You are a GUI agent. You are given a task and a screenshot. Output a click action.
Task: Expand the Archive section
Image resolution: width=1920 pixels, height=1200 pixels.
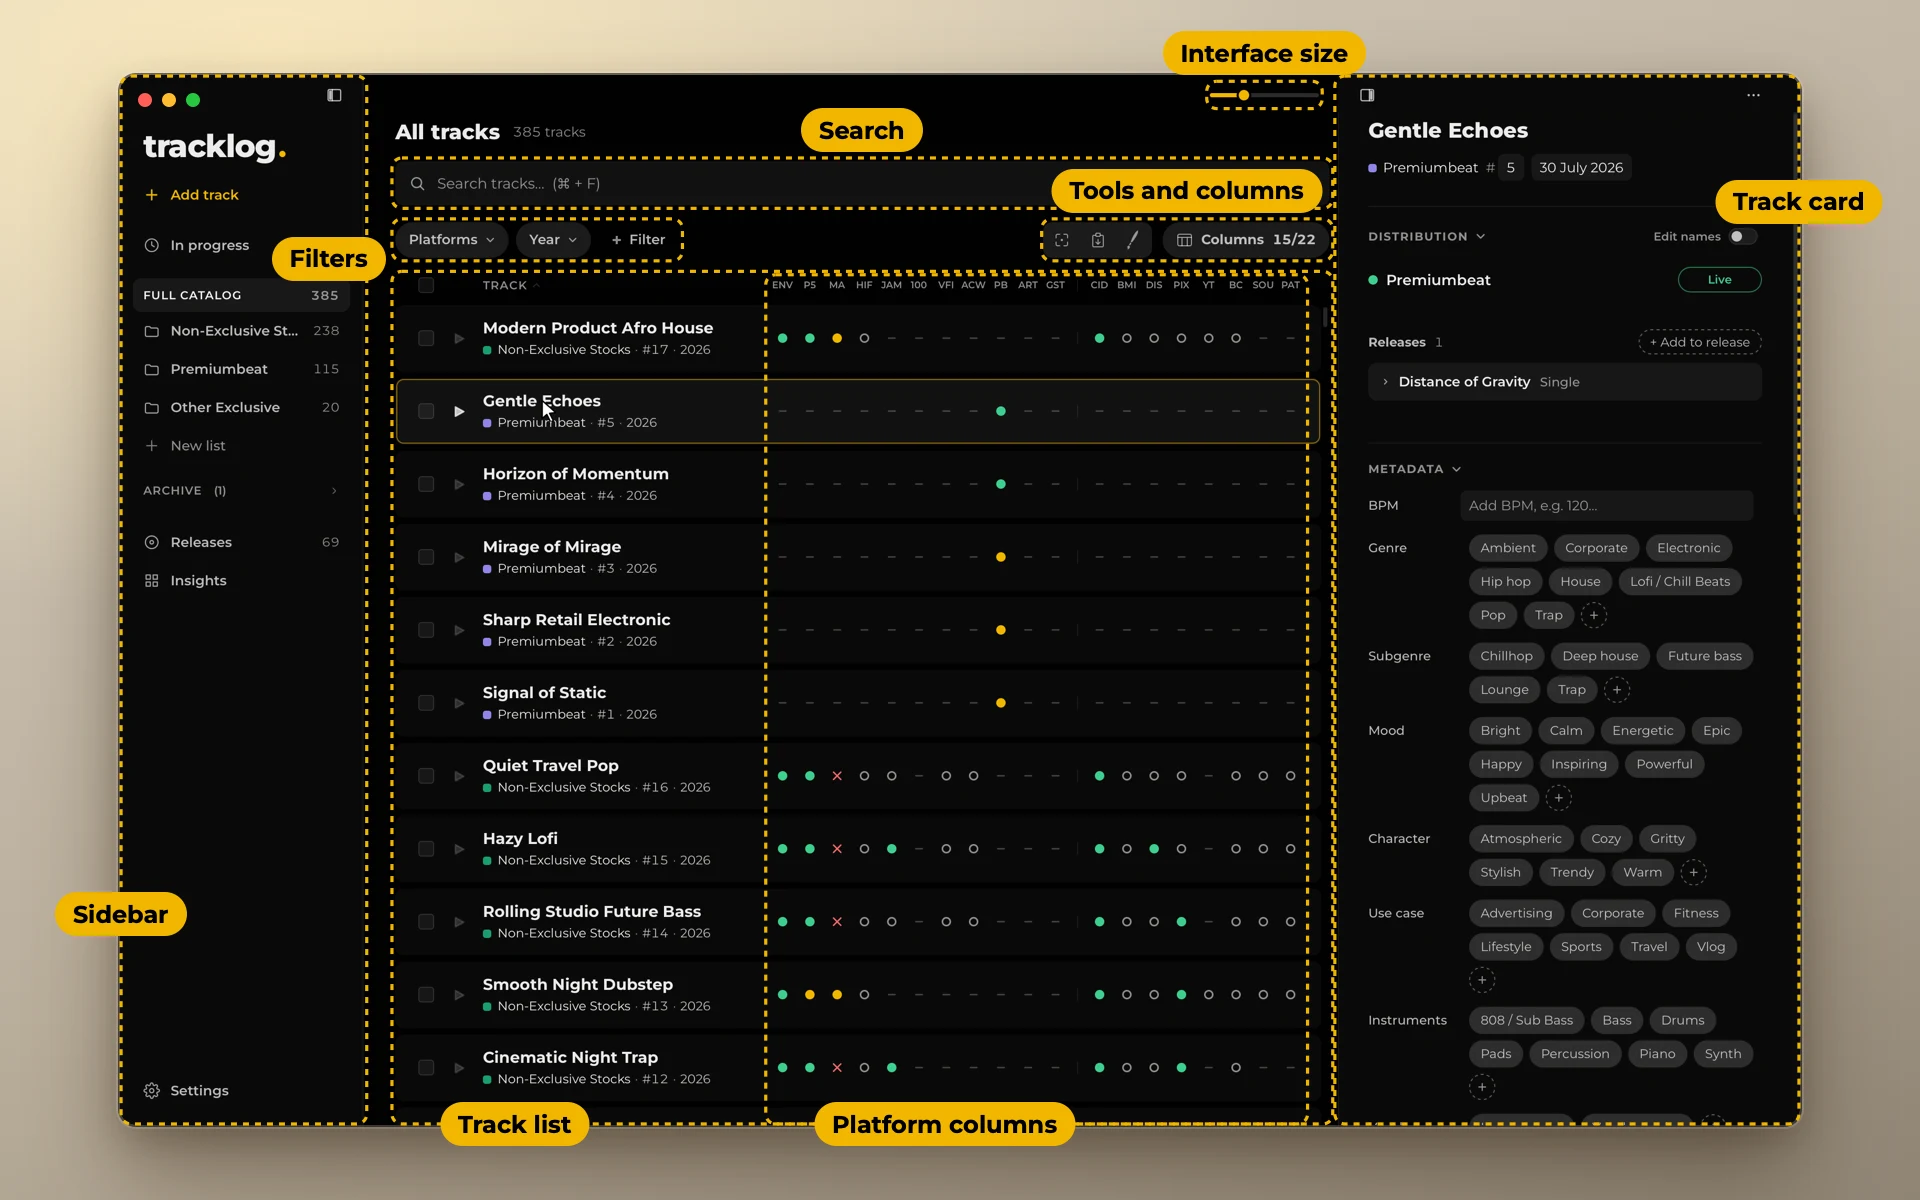tap(241, 491)
